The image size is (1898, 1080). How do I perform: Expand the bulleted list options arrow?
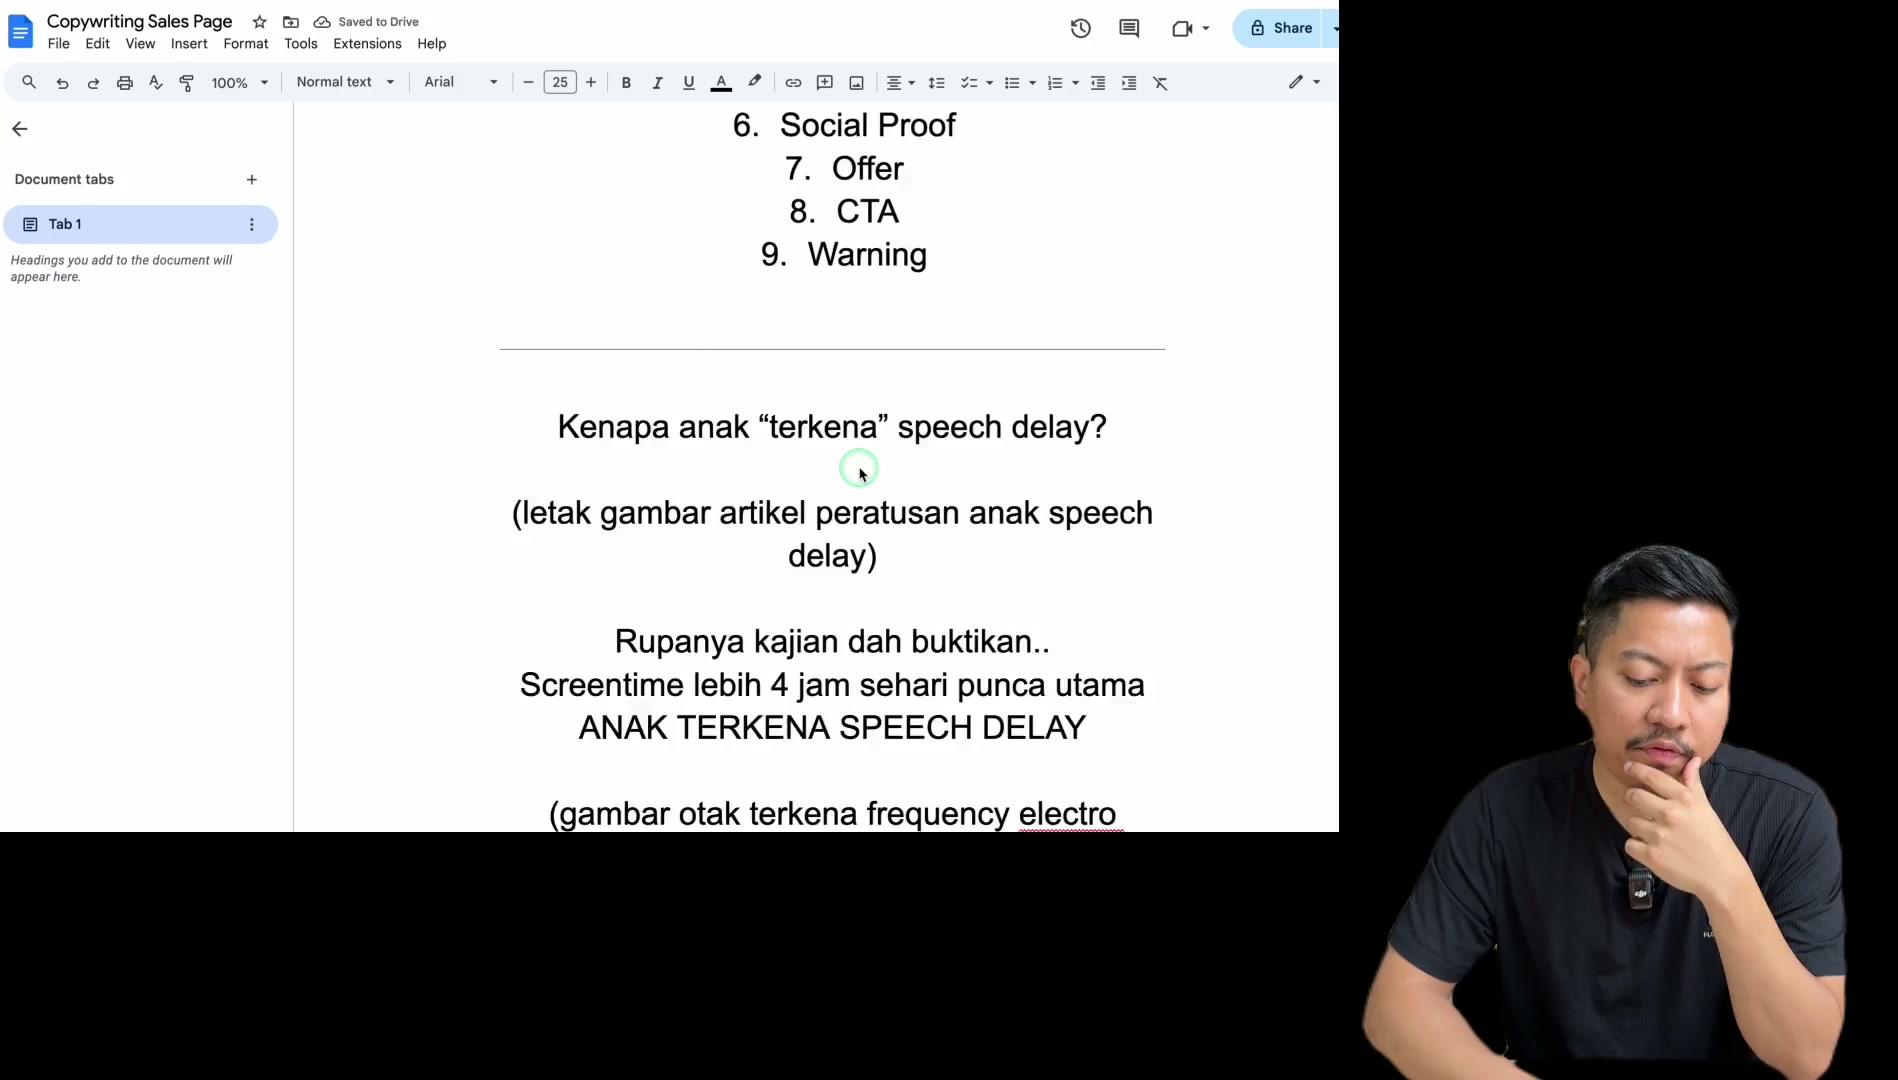pyautogui.click(x=1033, y=83)
